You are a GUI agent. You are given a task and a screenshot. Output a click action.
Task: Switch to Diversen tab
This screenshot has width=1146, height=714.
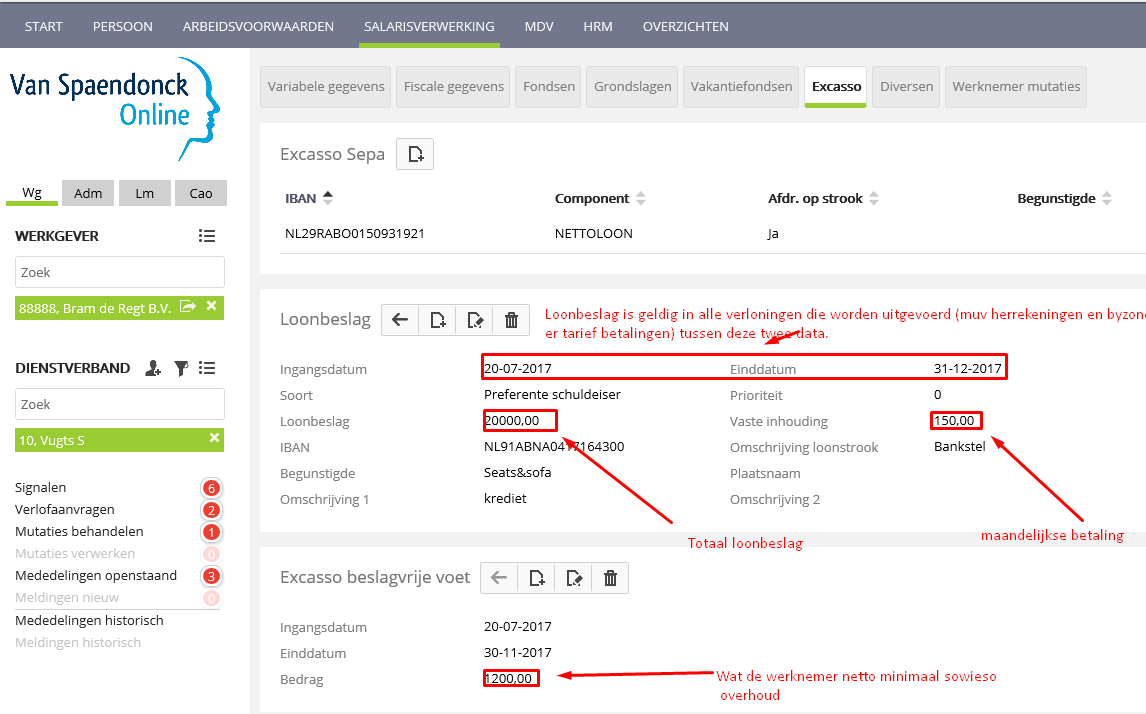(x=906, y=87)
